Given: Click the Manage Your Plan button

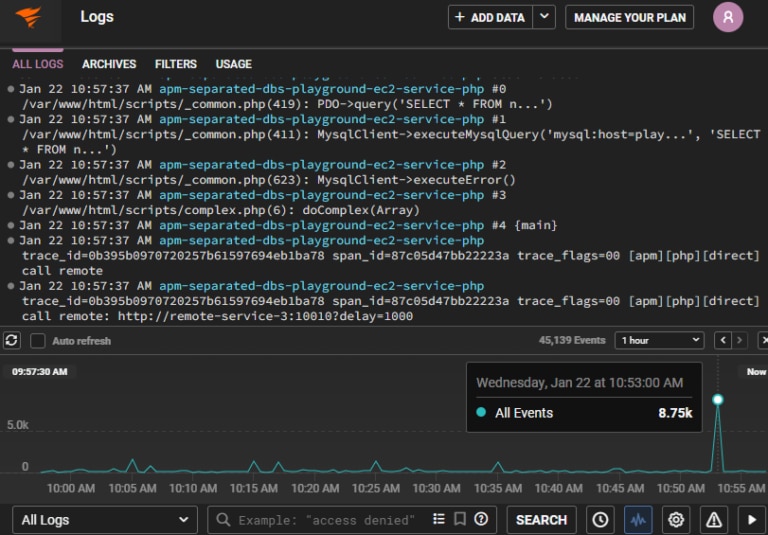Looking at the screenshot, I should (629, 17).
